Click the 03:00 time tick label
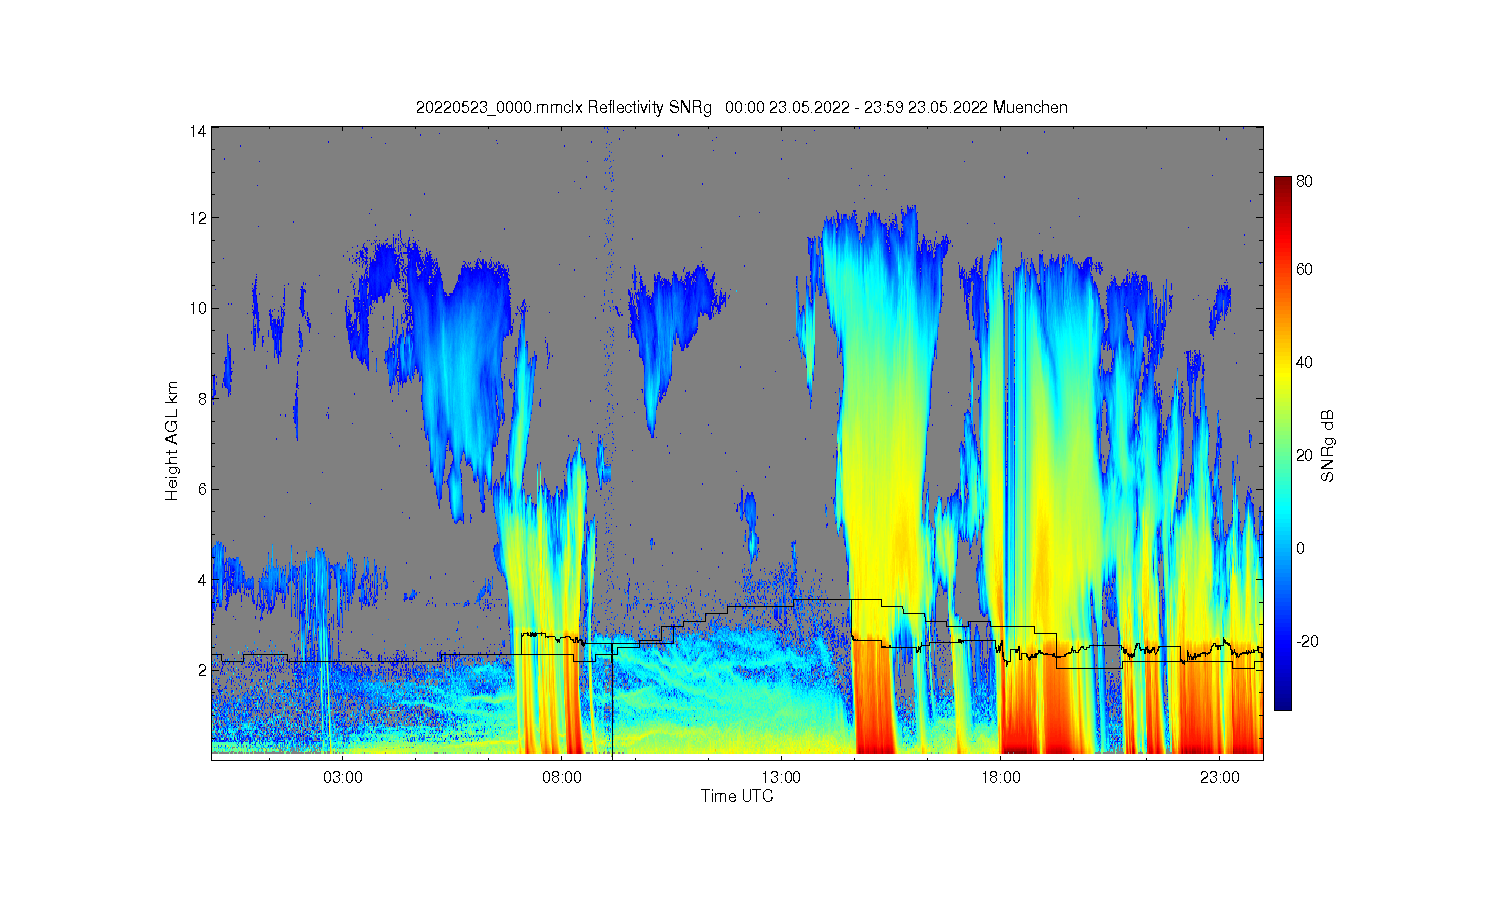Image resolution: width=1500 pixels, height=900 pixels. (x=342, y=778)
